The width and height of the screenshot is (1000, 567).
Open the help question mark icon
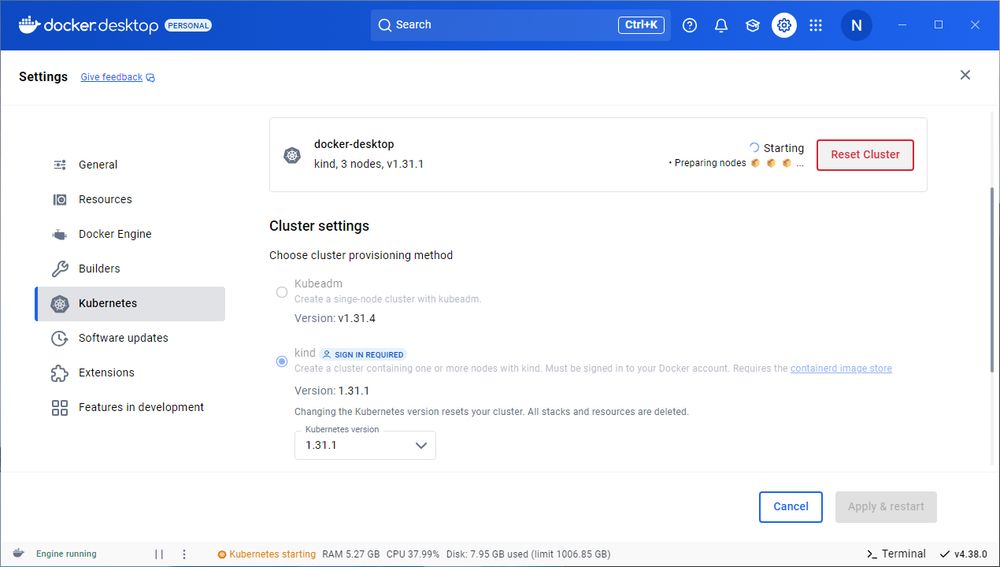click(689, 25)
